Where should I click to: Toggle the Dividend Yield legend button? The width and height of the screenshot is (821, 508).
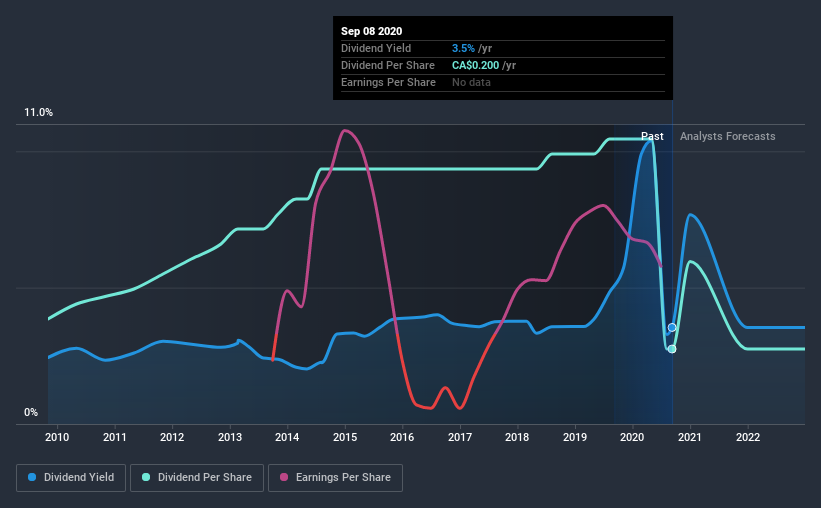click(x=71, y=478)
